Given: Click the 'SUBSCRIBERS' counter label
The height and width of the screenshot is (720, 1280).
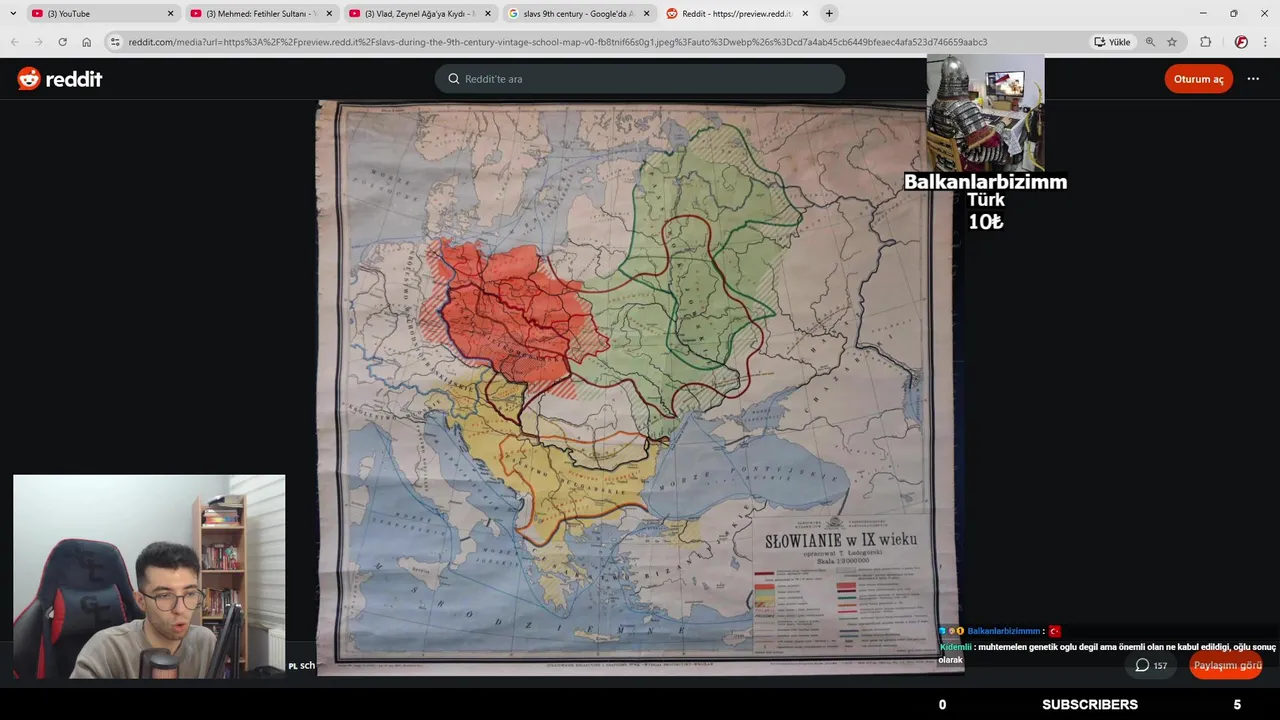Looking at the screenshot, I should point(1090,705).
